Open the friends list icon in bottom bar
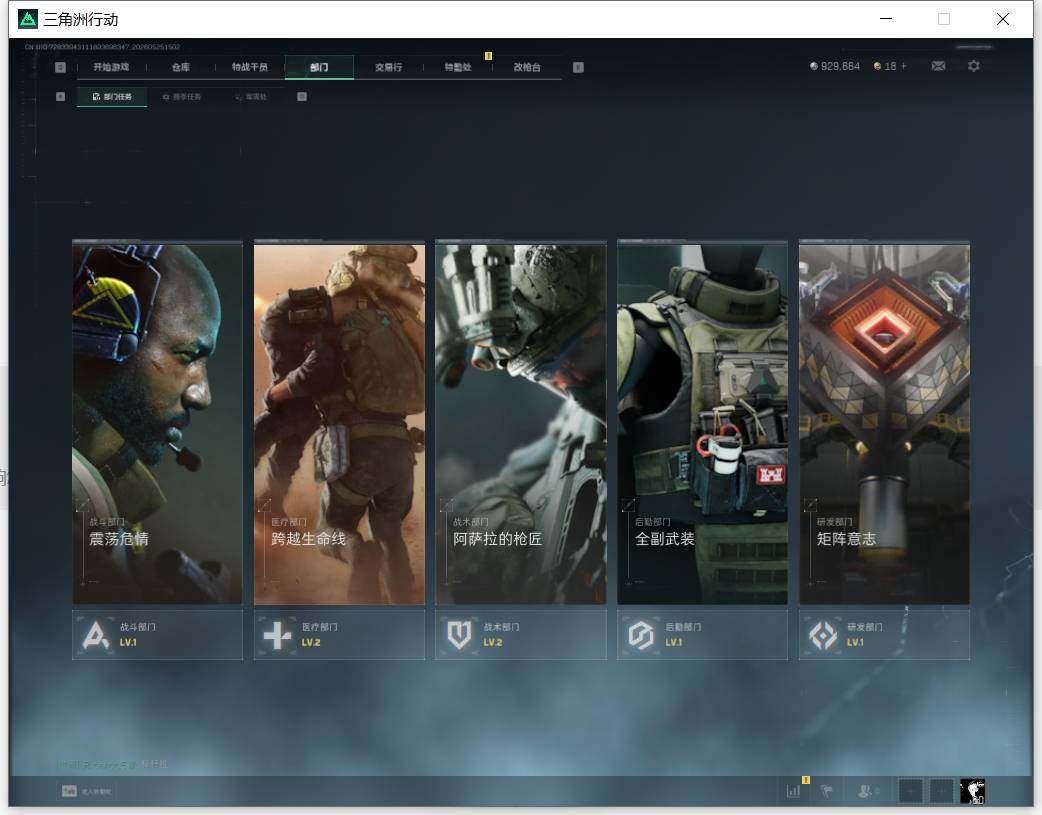This screenshot has width=1042, height=815. point(867,791)
